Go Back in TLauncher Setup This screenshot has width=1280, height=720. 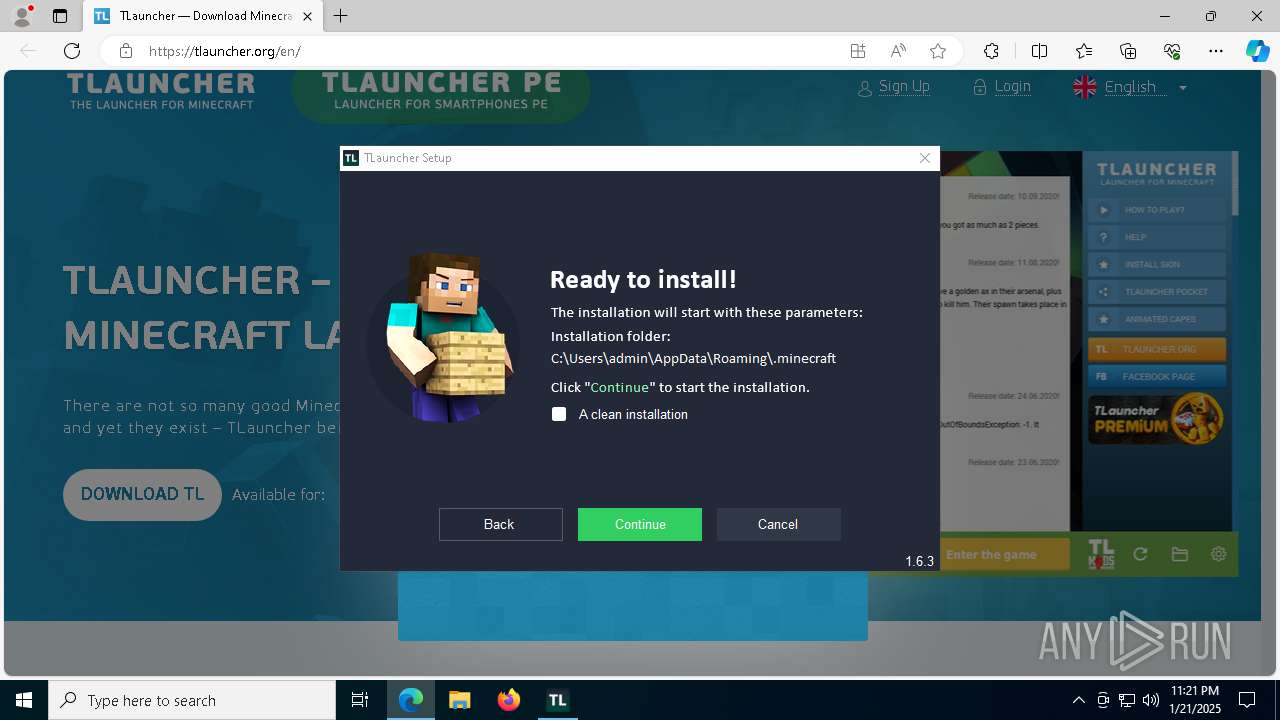(500, 524)
